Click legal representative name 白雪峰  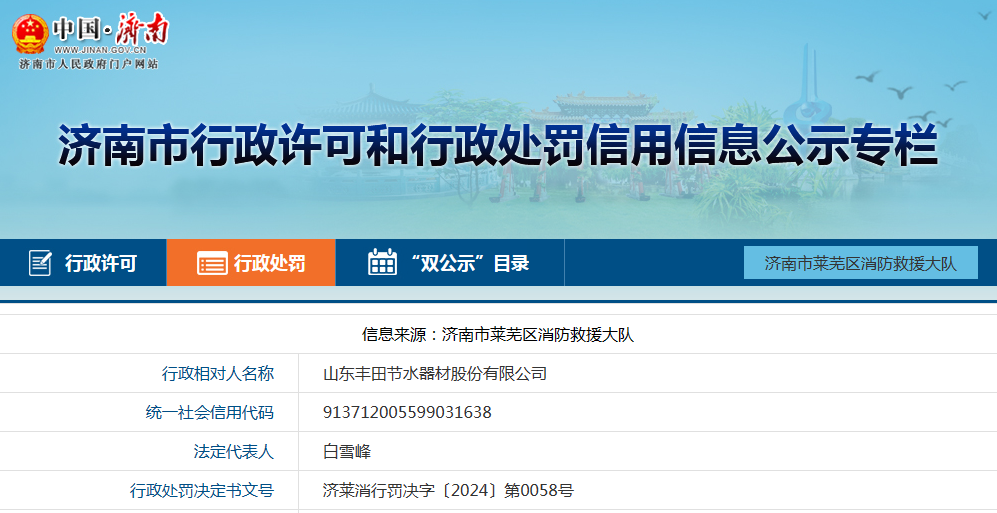click(347, 451)
